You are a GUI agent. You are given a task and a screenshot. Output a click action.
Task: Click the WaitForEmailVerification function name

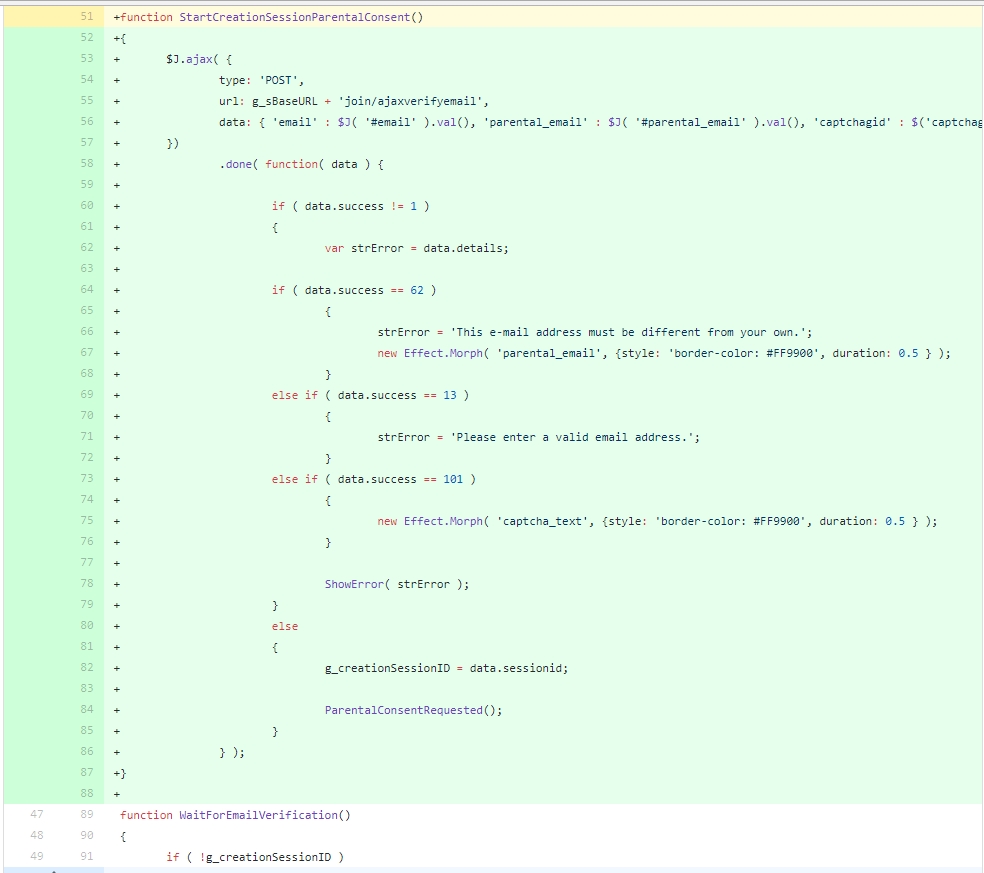pos(259,815)
